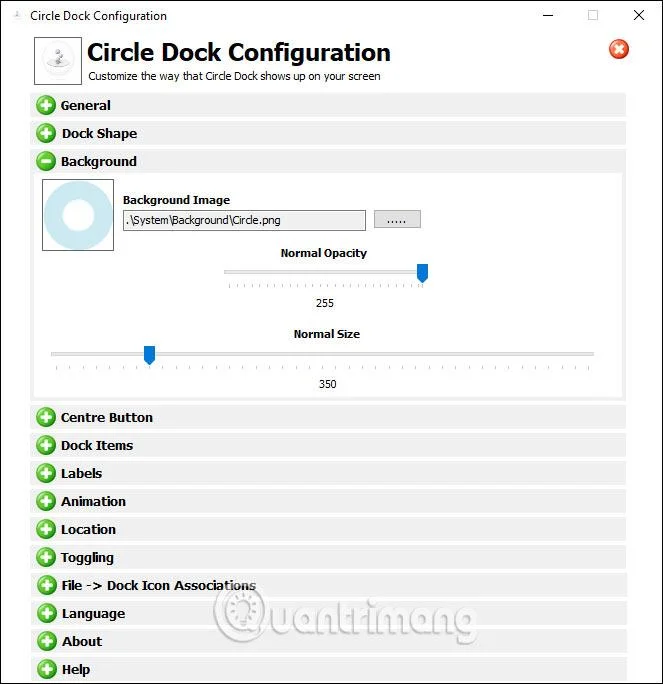
Task: Click the green plus icon beside Labels
Action: point(46,473)
